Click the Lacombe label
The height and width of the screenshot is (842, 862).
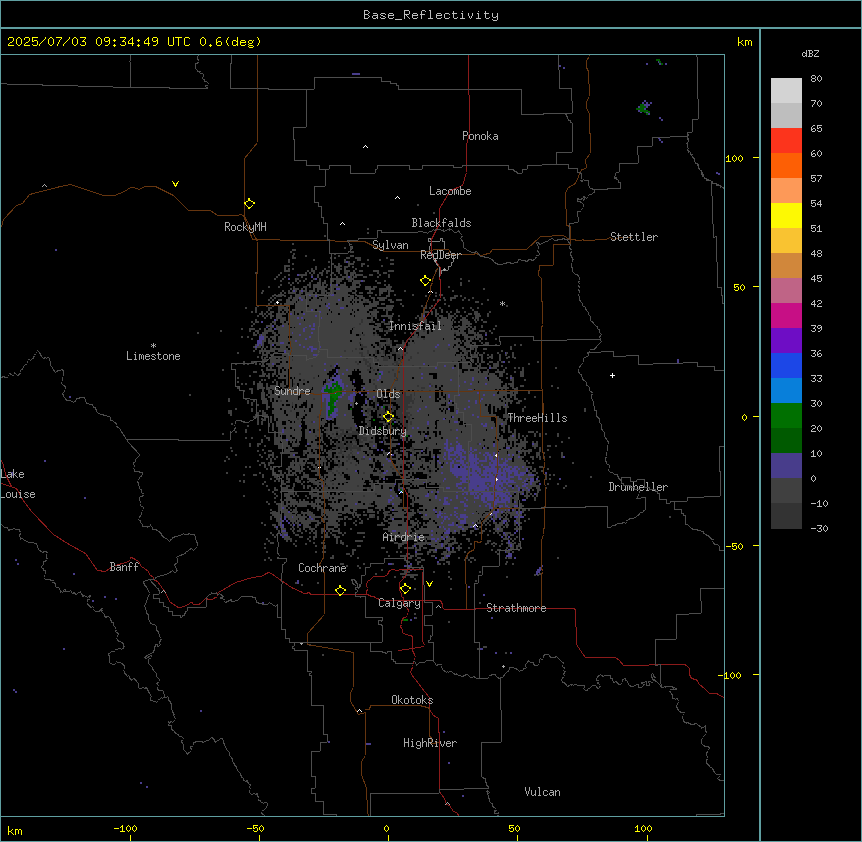point(450,191)
